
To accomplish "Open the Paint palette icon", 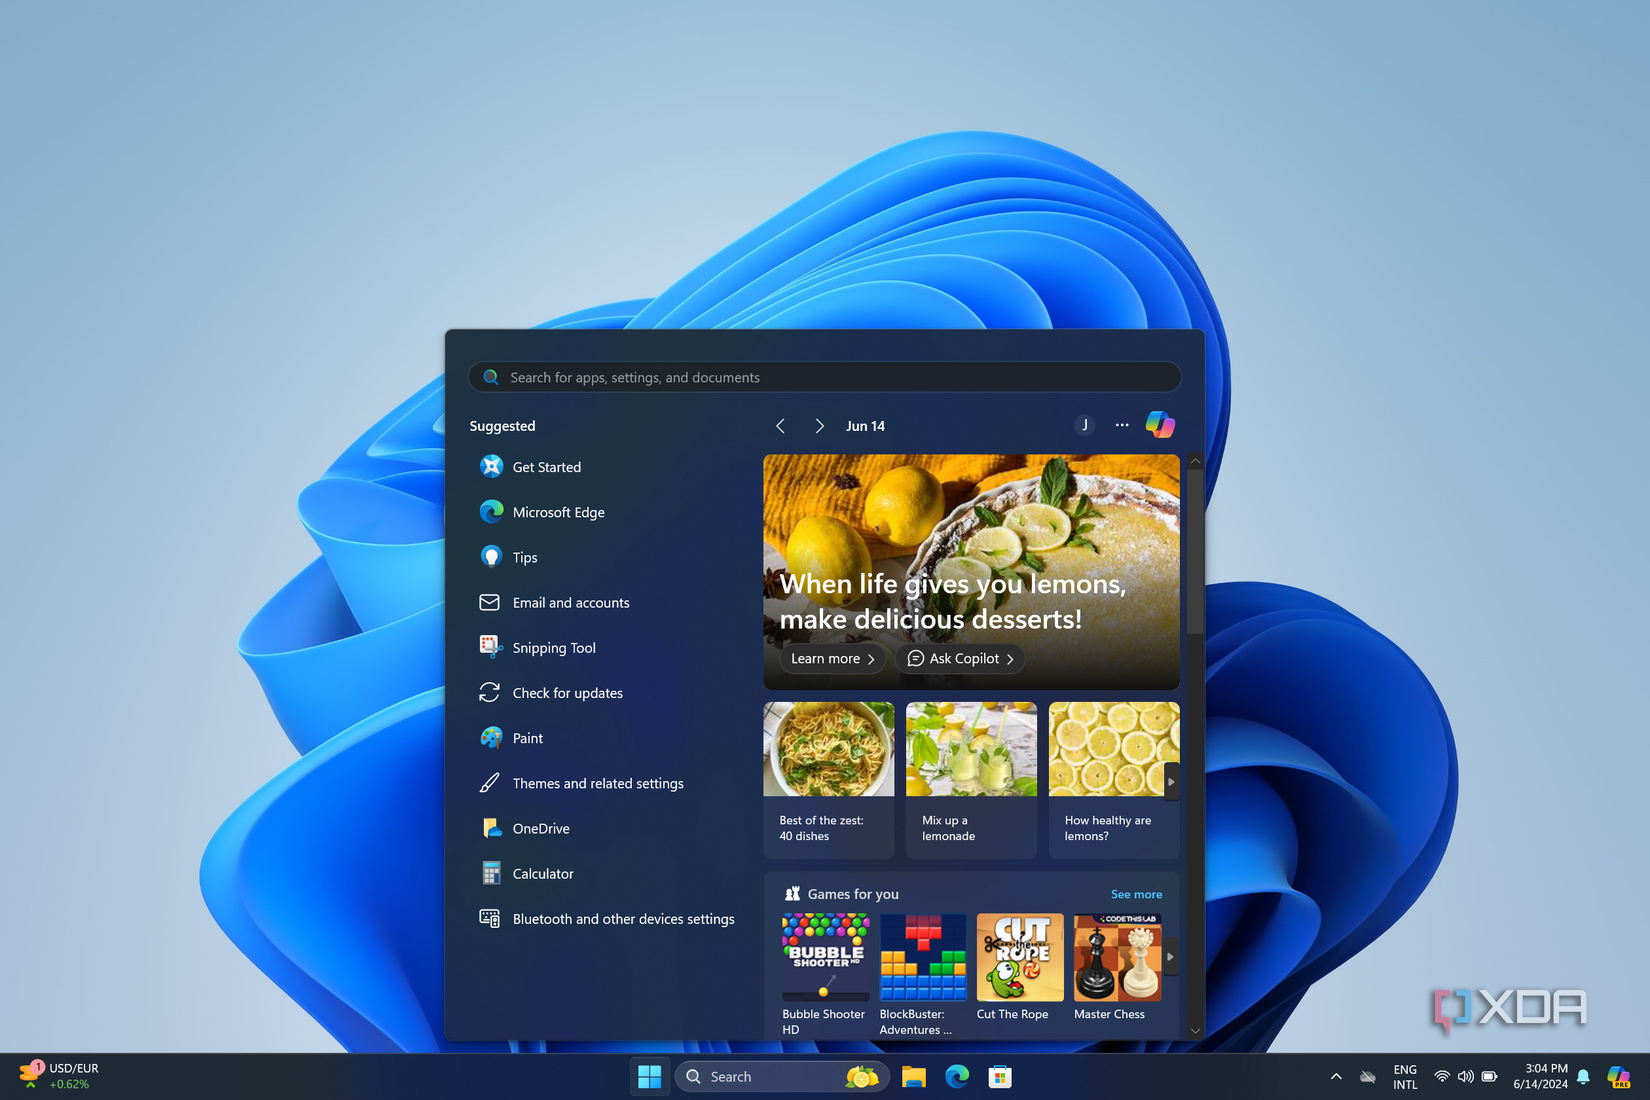I will pyautogui.click(x=491, y=738).
